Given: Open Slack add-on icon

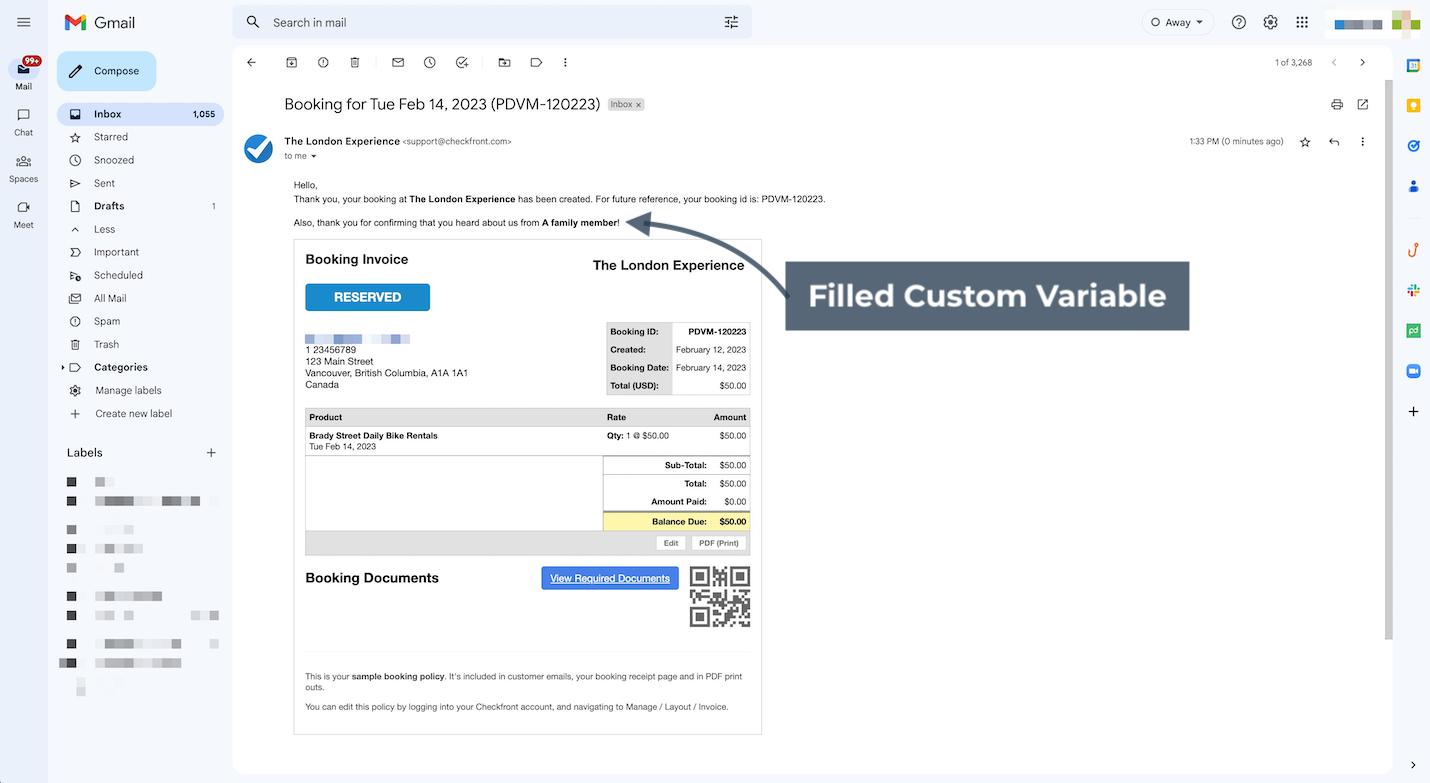Looking at the screenshot, I should click(x=1413, y=290).
